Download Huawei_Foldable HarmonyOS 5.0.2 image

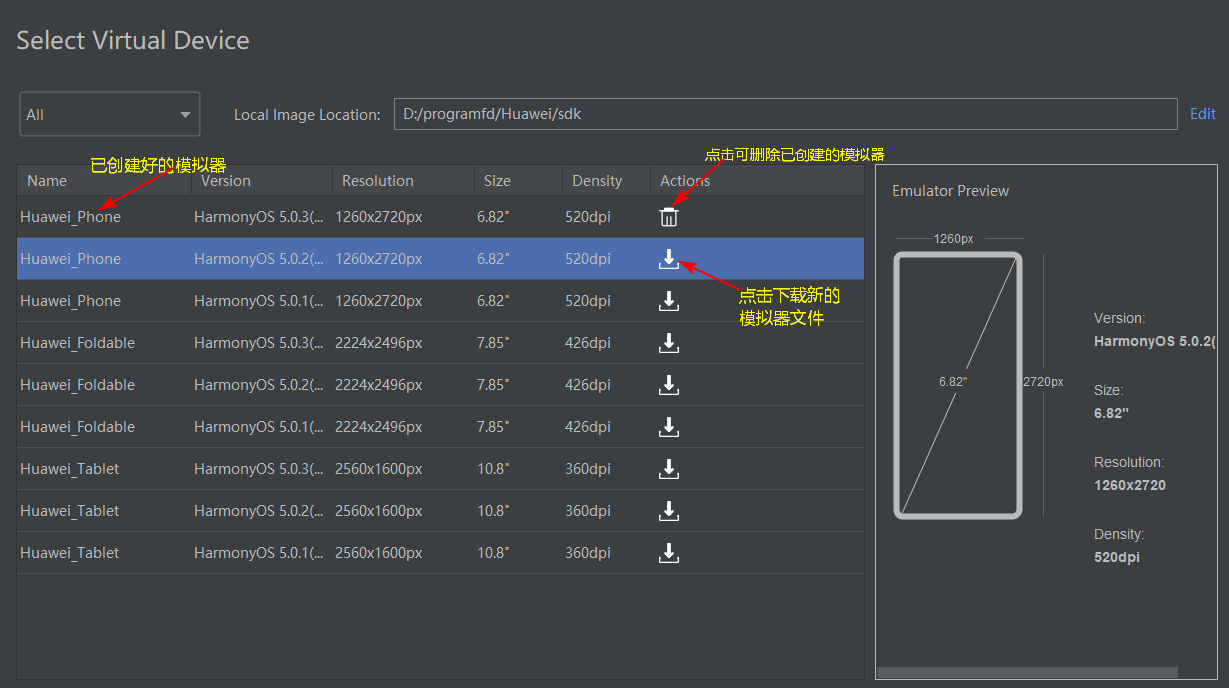coord(669,385)
